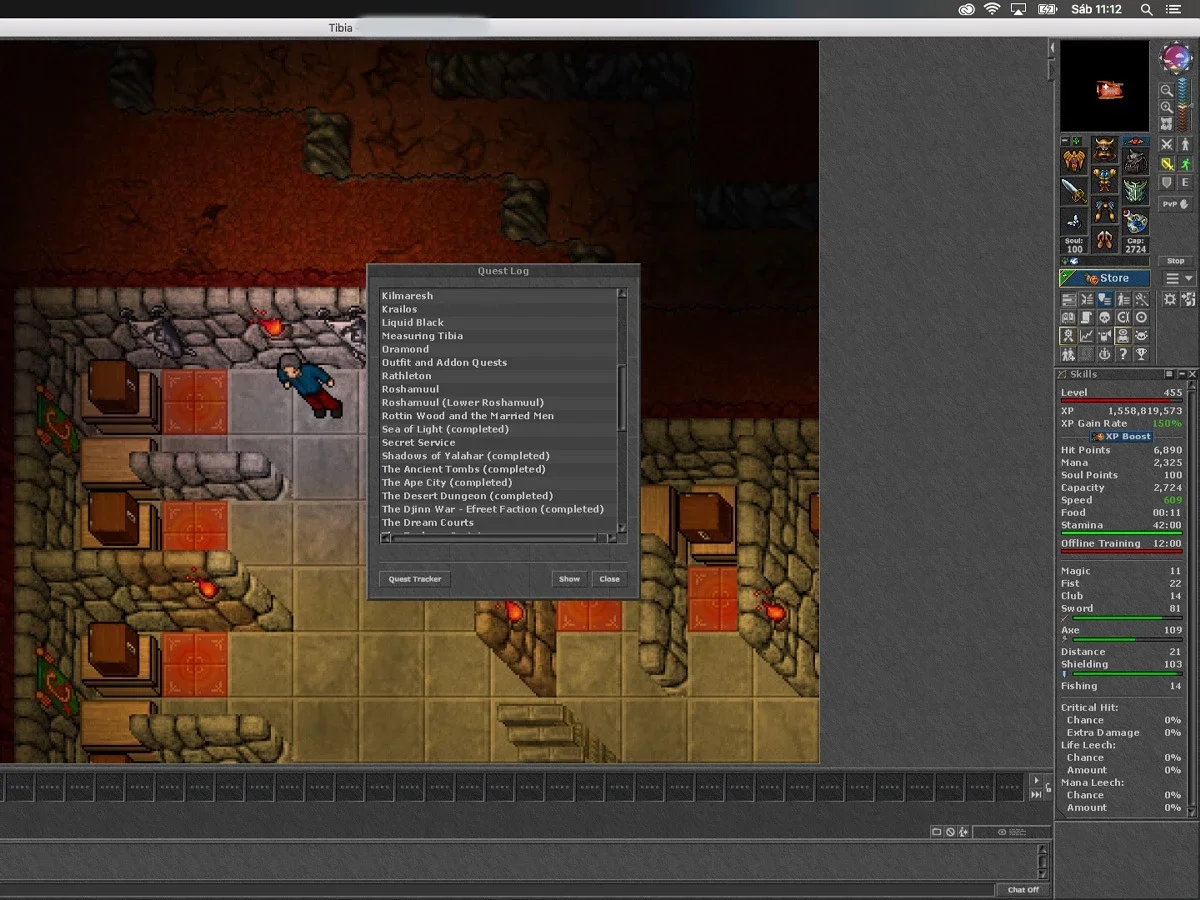Click the minimap floor level slider
The height and width of the screenshot is (900, 1200).
point(1183,104)
